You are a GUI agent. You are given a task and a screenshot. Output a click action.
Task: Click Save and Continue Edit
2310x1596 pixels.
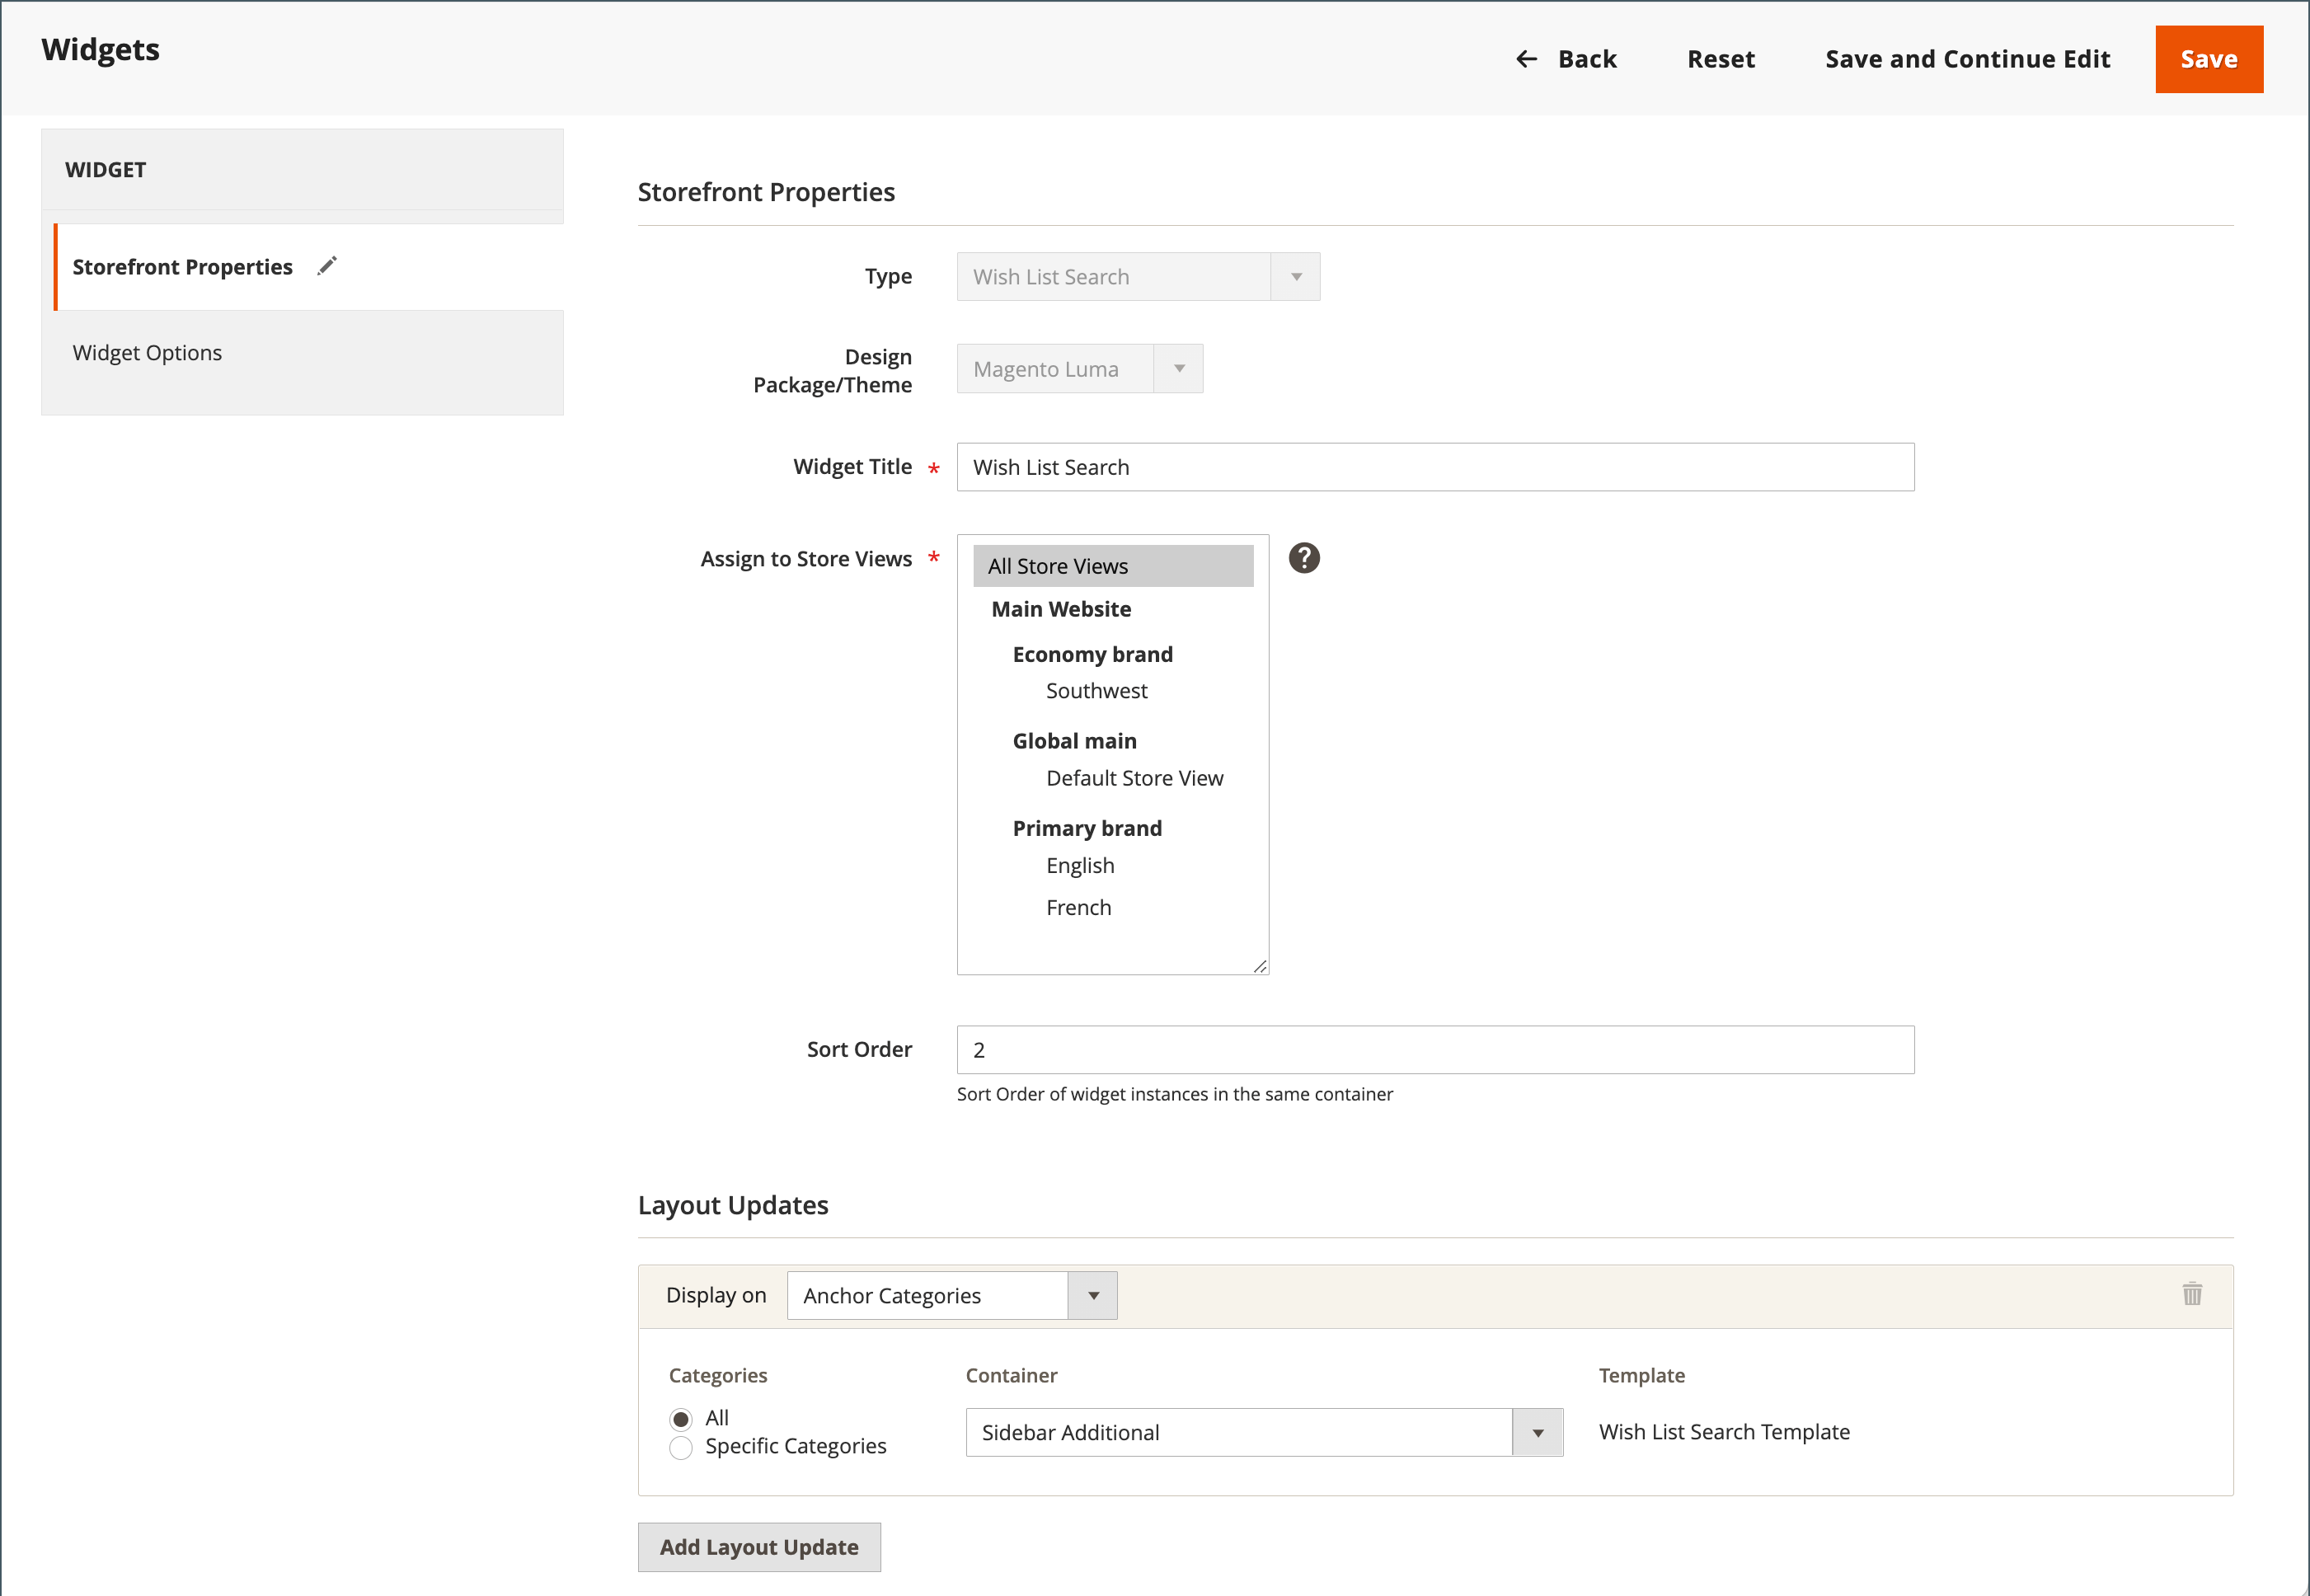(x=1967, y=60)
